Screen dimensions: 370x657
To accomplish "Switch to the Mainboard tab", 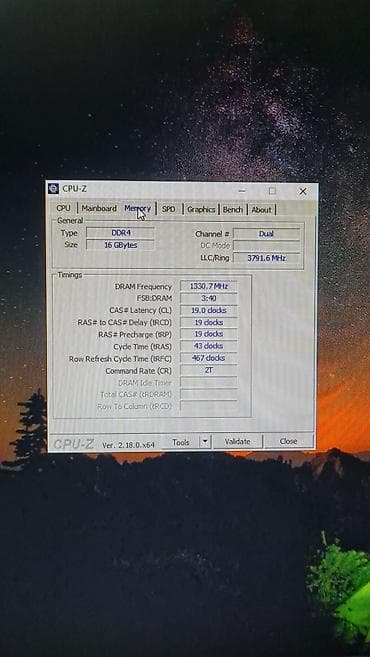I will 99,208.
